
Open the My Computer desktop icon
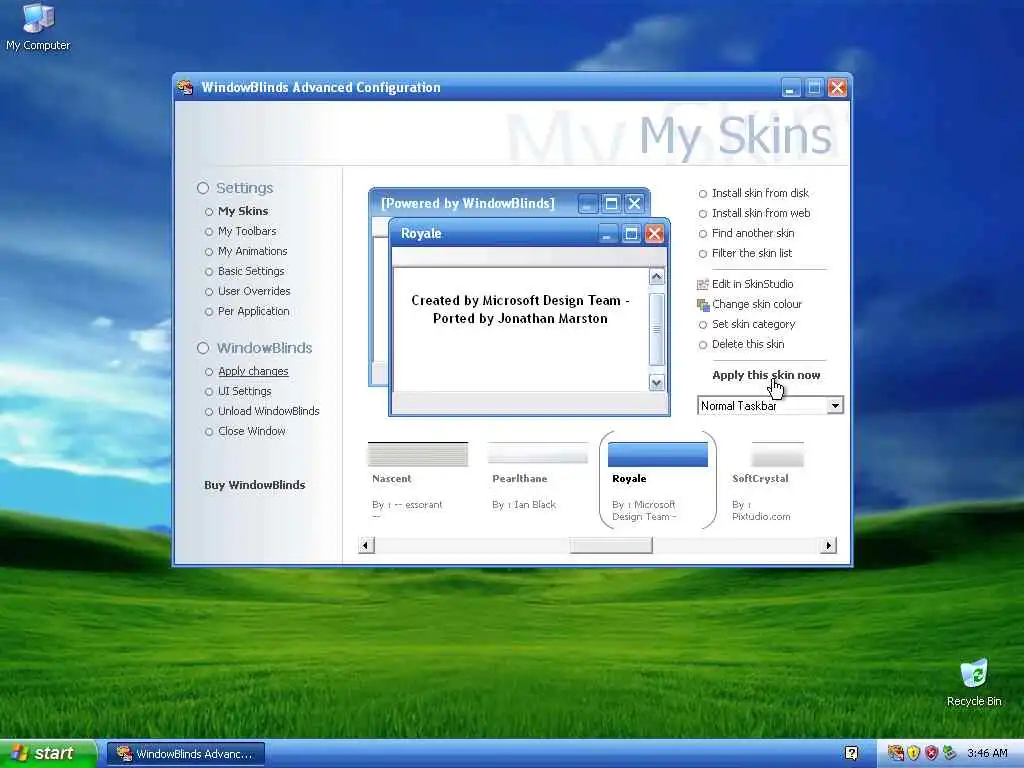point(38,27)
